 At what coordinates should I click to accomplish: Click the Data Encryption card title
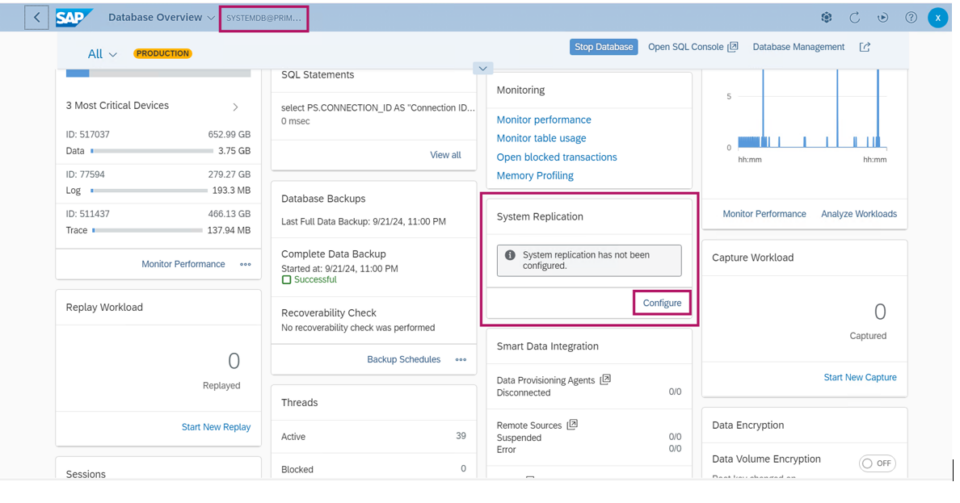[748, 425]
